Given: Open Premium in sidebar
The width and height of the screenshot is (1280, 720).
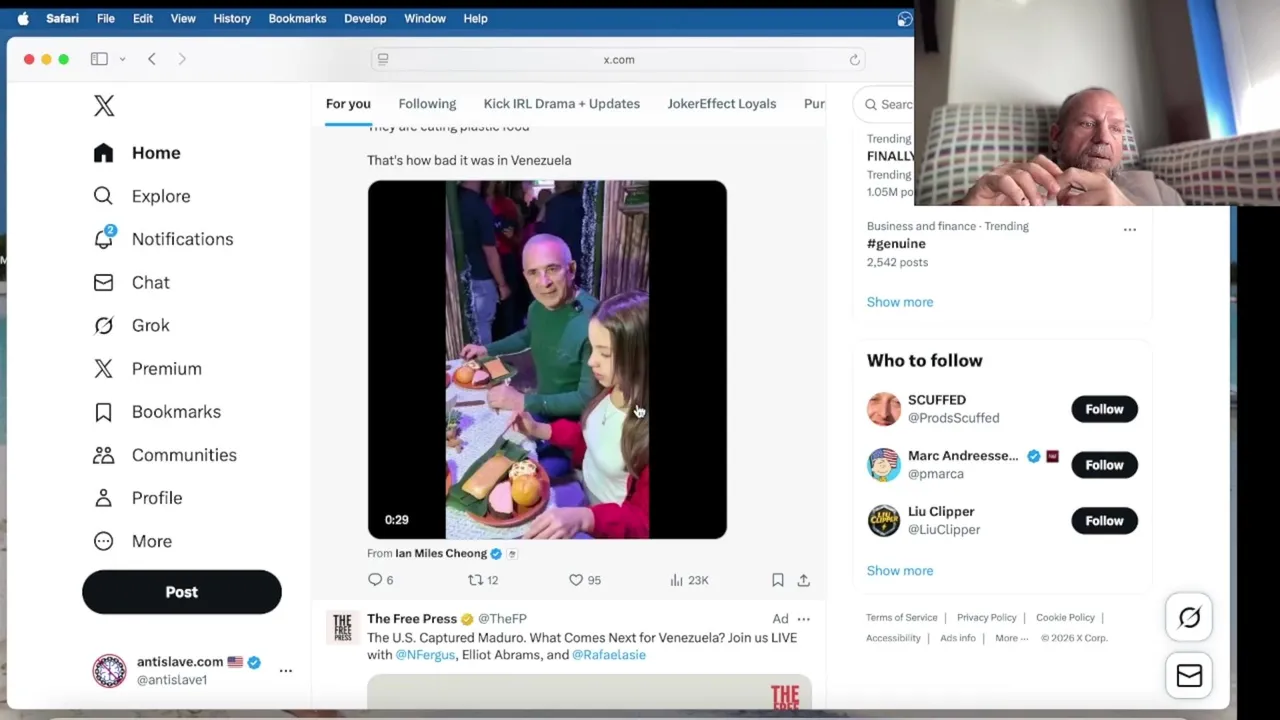Looking at the screenshot, I should click(x=147, y=368).
